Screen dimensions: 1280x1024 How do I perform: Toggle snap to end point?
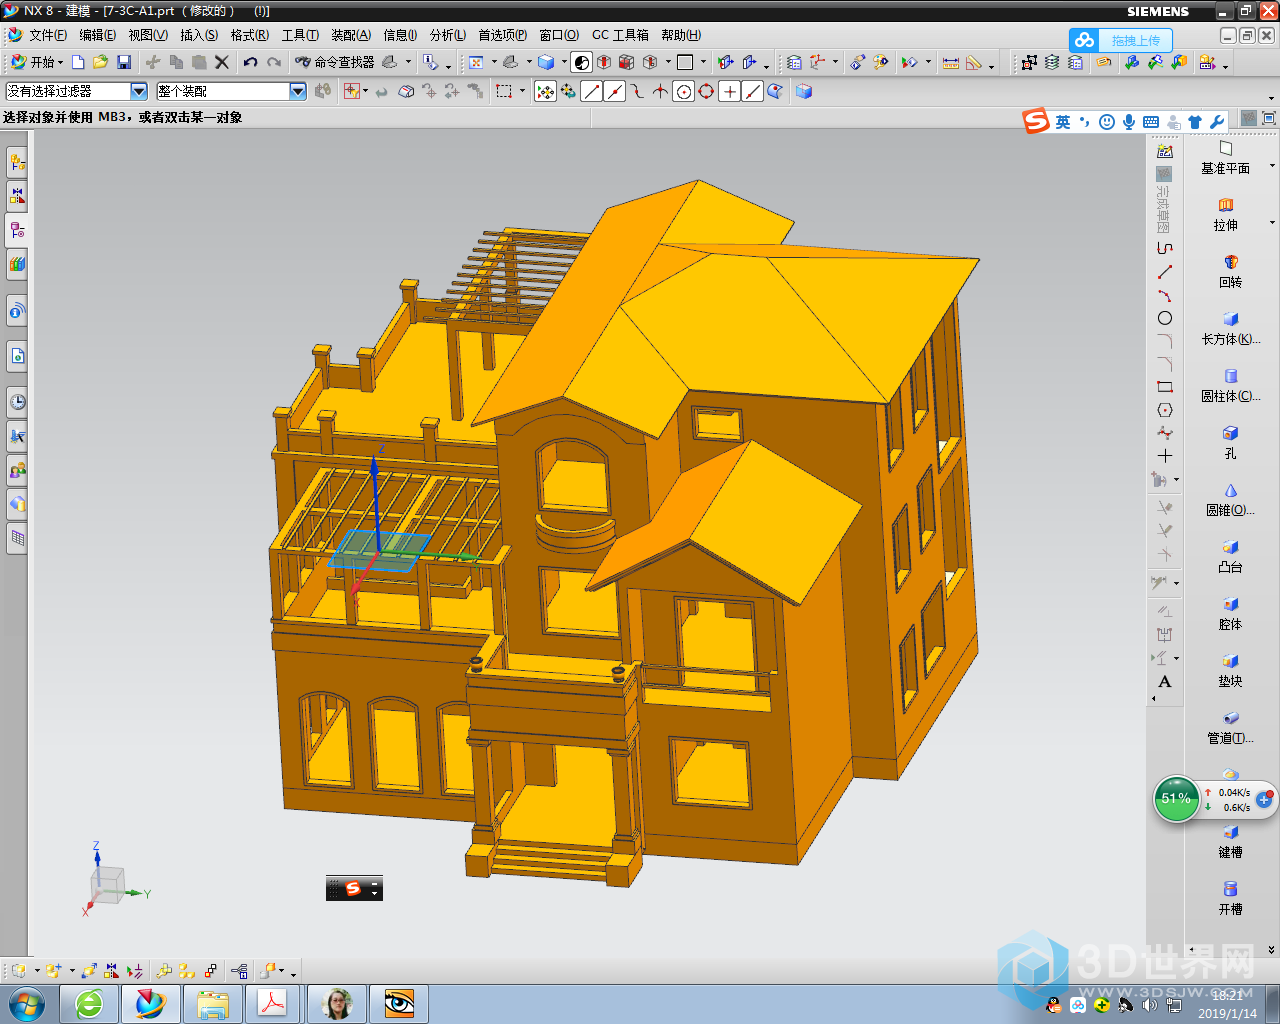coord(591,92)
